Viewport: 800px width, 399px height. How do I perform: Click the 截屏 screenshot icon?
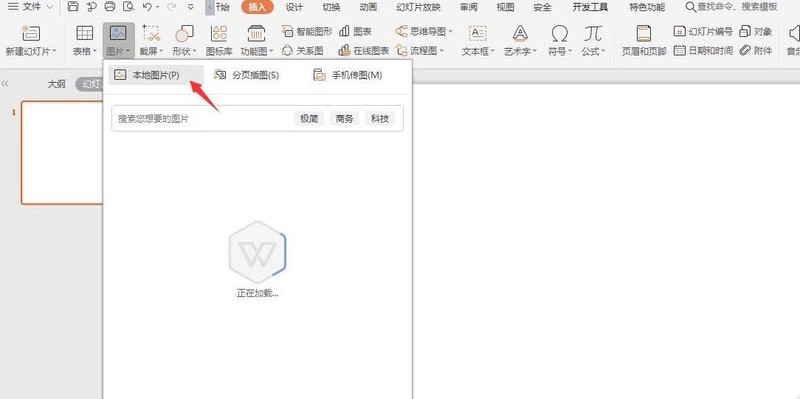[x=151, y=34]
